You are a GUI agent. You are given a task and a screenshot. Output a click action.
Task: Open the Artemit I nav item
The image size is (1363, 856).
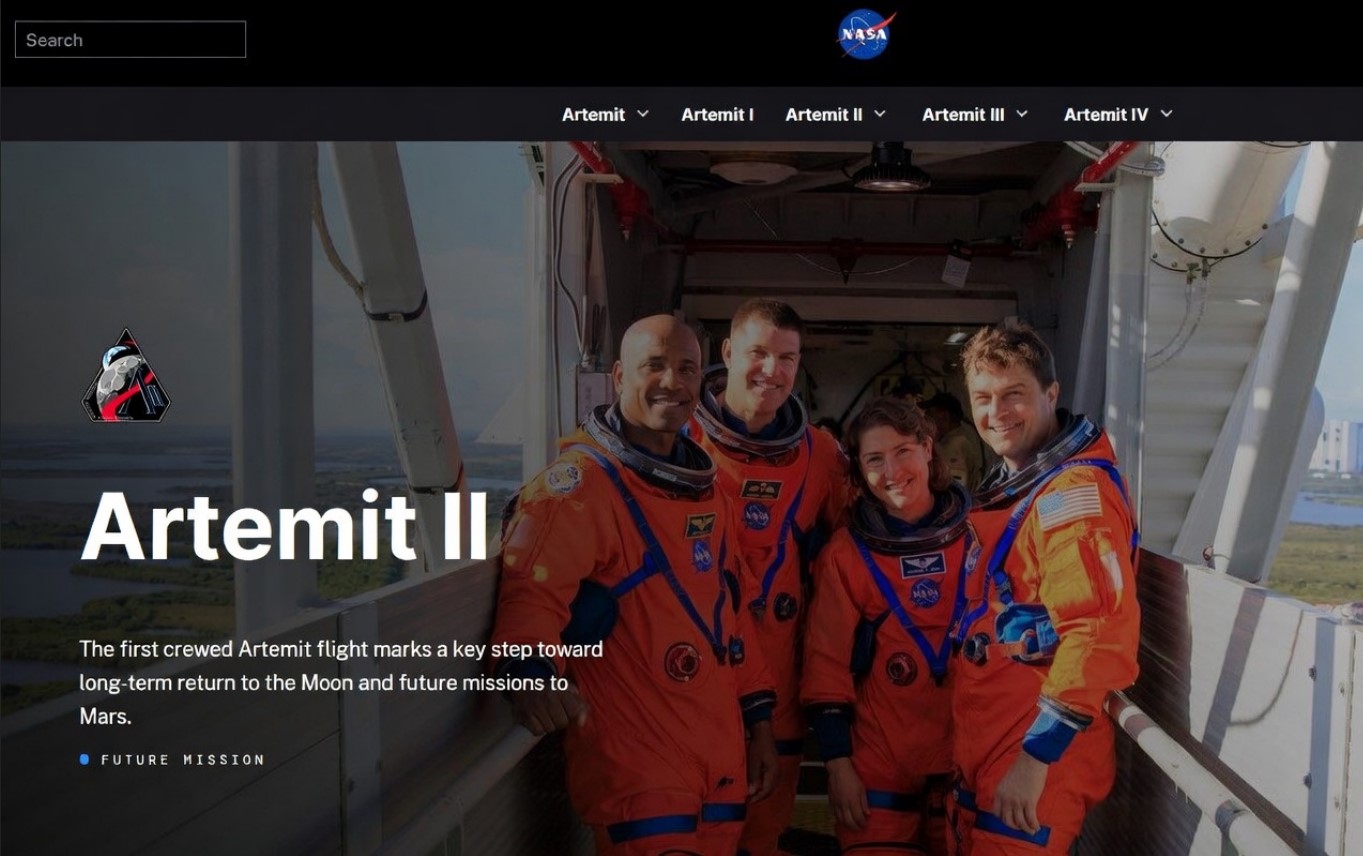point(717,115)
